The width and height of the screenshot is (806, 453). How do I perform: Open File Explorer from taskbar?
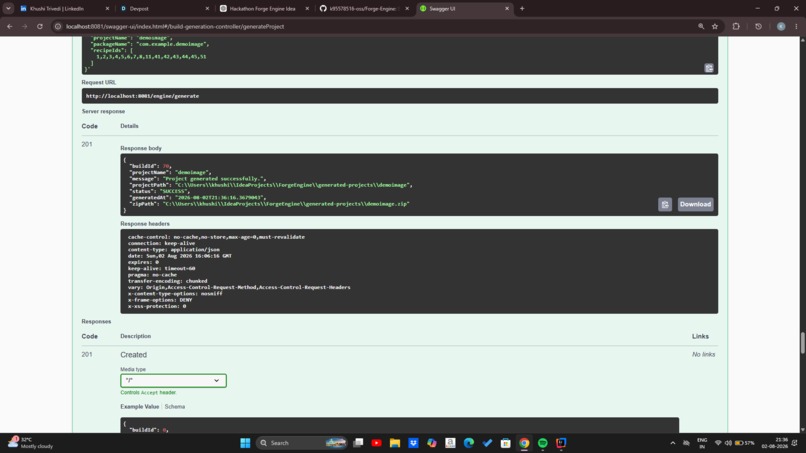(x=395, y=443)
